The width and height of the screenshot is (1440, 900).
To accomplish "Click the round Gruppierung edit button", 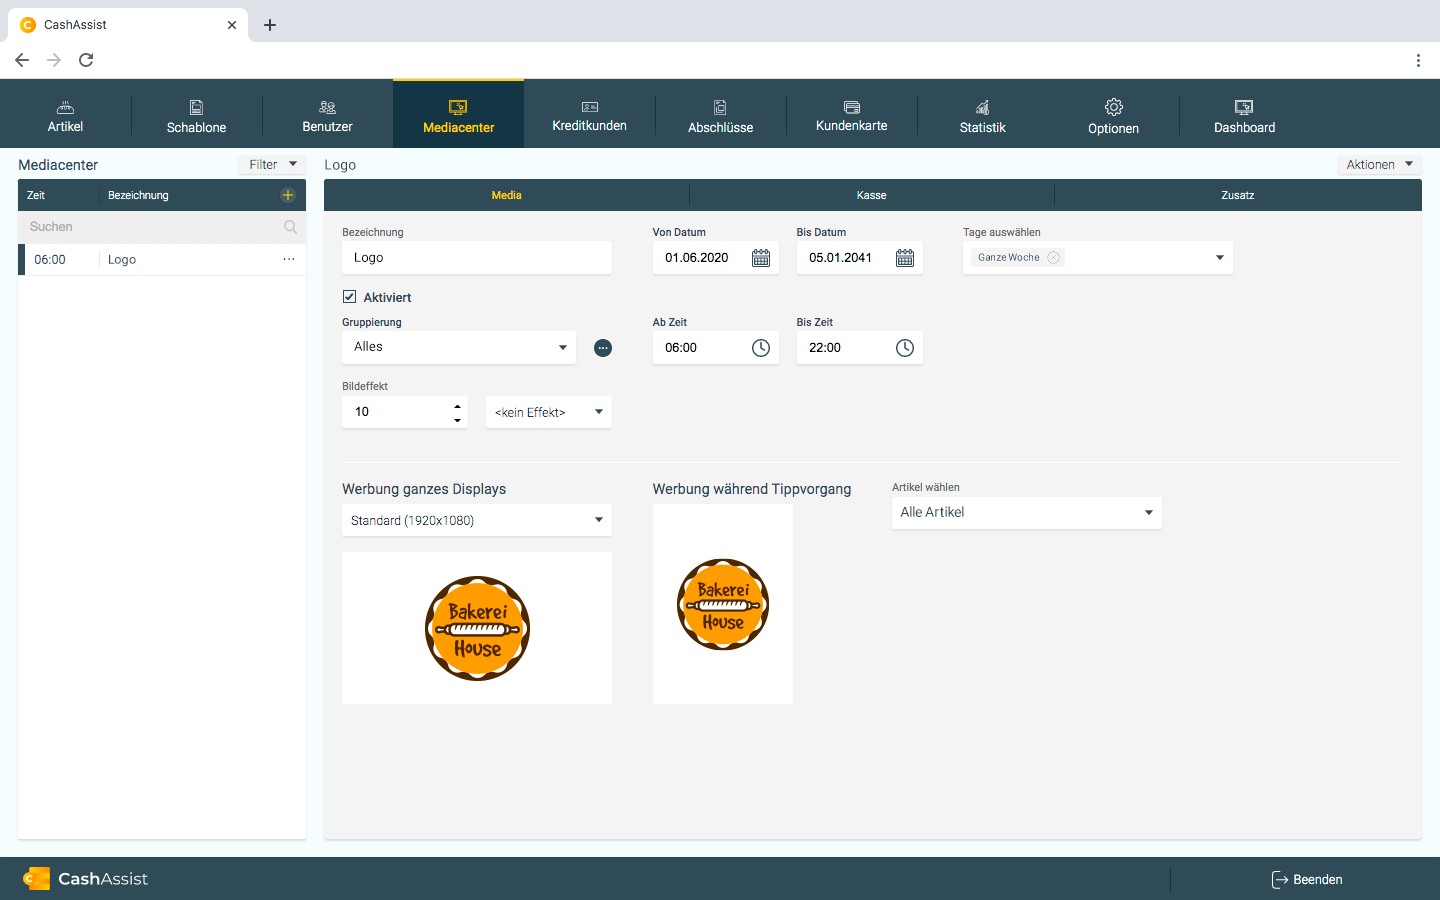I will click(603, 348).
